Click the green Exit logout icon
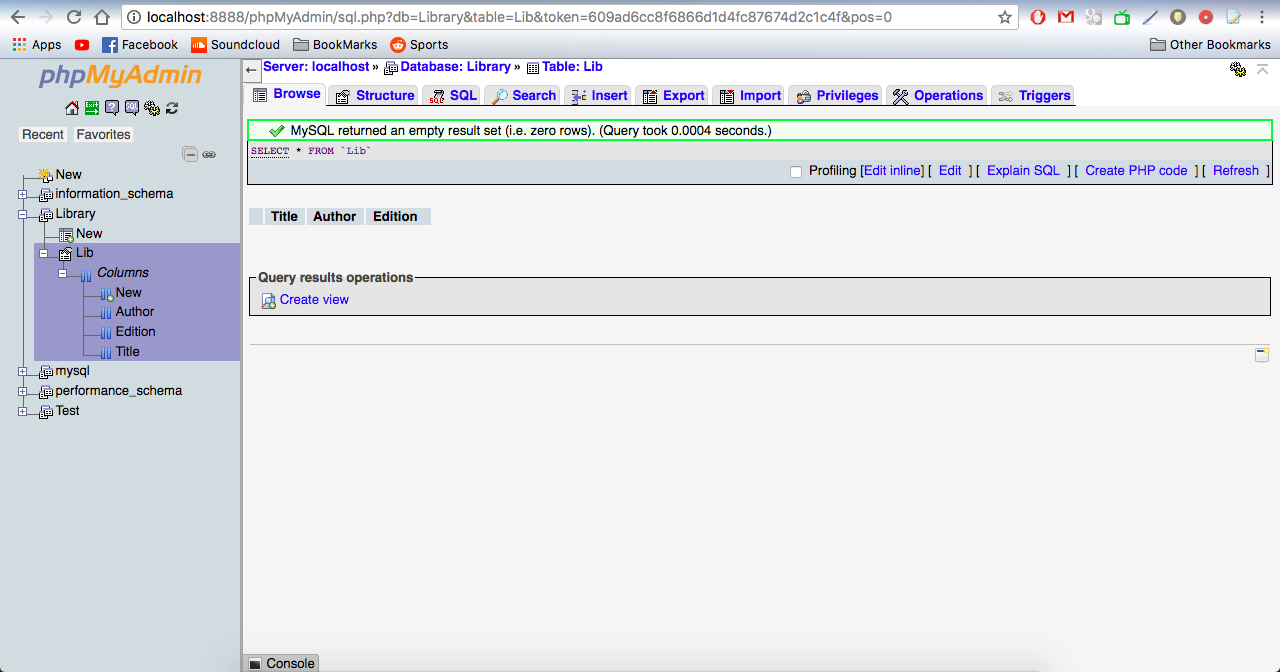This screenshot has height=672, width=1280. click(92, 108)
